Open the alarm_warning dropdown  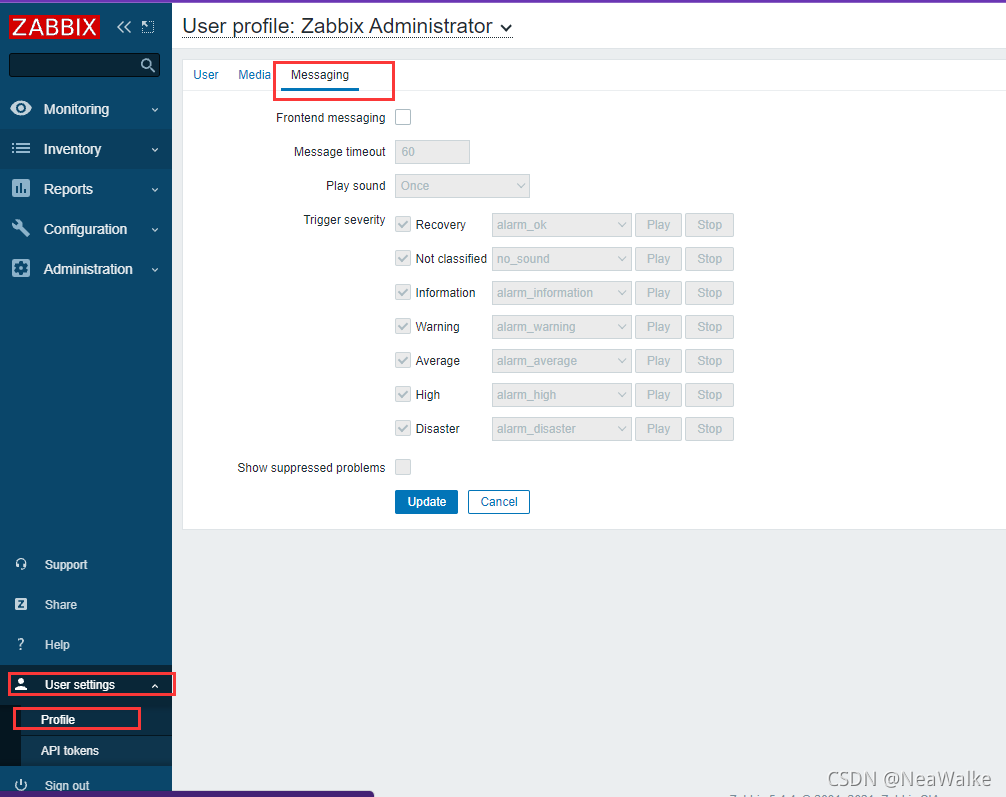pyautogui.click(x=561, y=327)
